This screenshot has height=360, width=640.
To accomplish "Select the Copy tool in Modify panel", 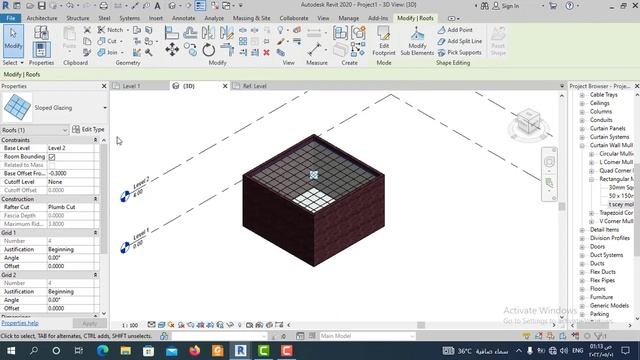I will [x=190, y=50].
